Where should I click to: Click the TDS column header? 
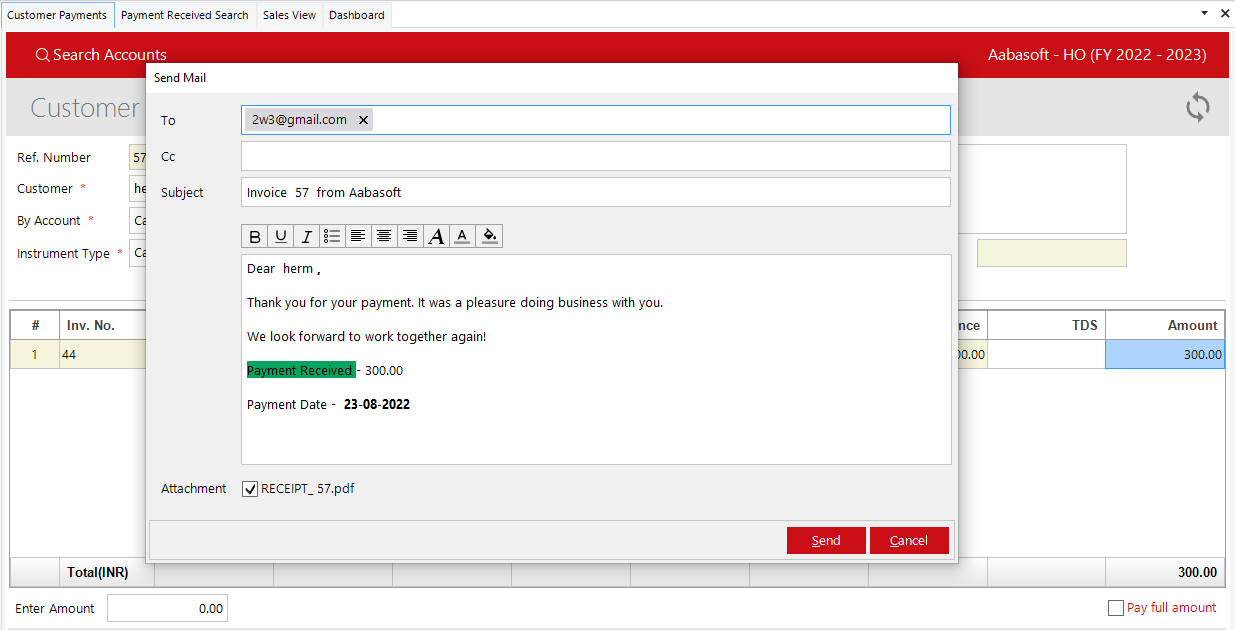(1046, 325)
